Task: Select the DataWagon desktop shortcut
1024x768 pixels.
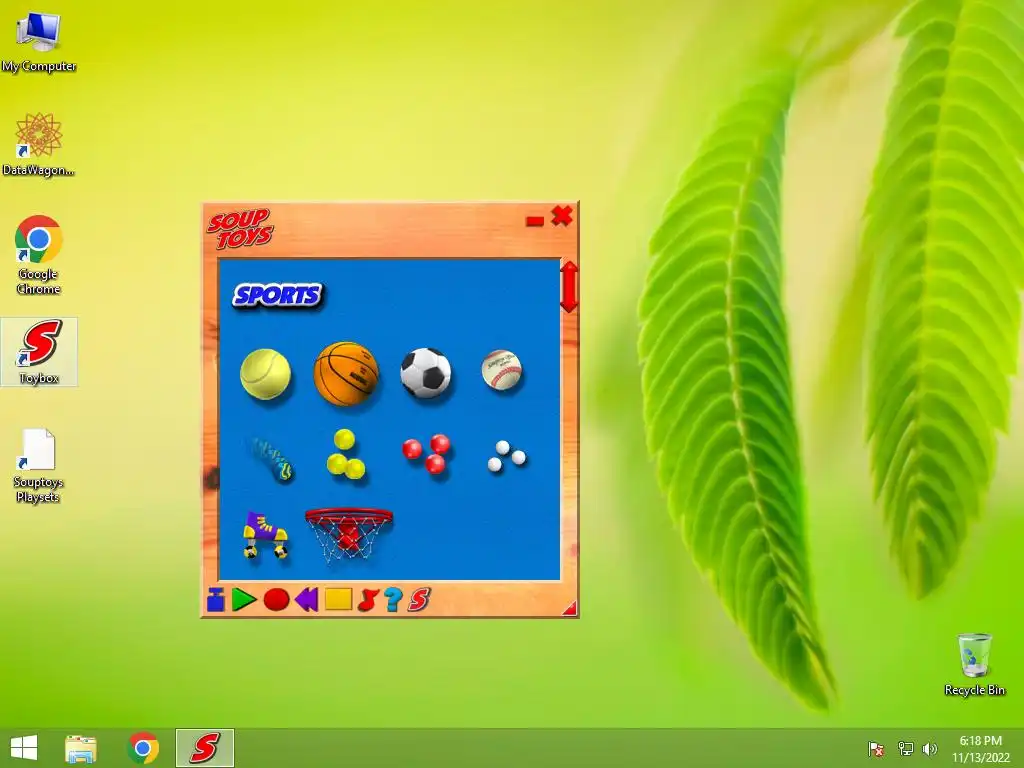Action: click(38, 144)
